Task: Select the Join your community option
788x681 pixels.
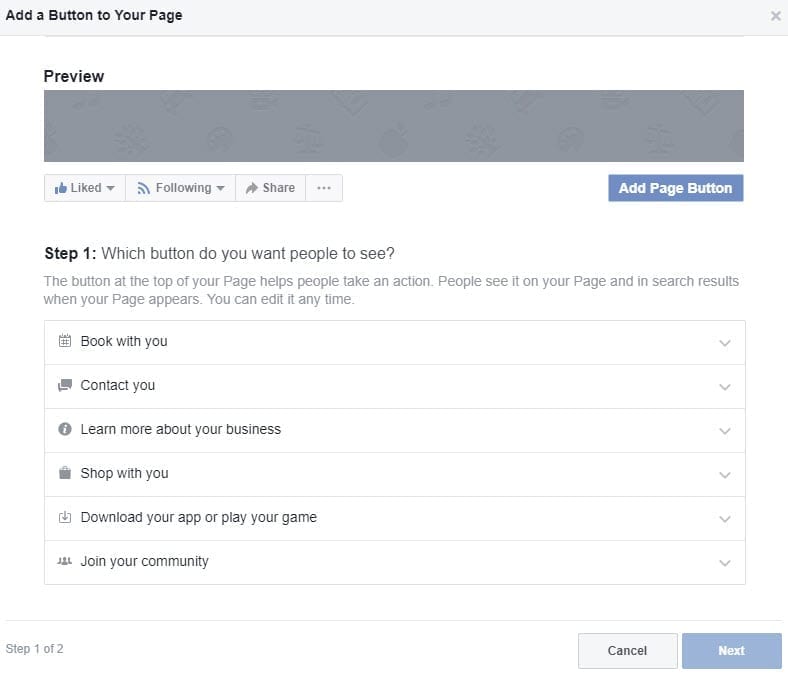Action: coord(395,562)
